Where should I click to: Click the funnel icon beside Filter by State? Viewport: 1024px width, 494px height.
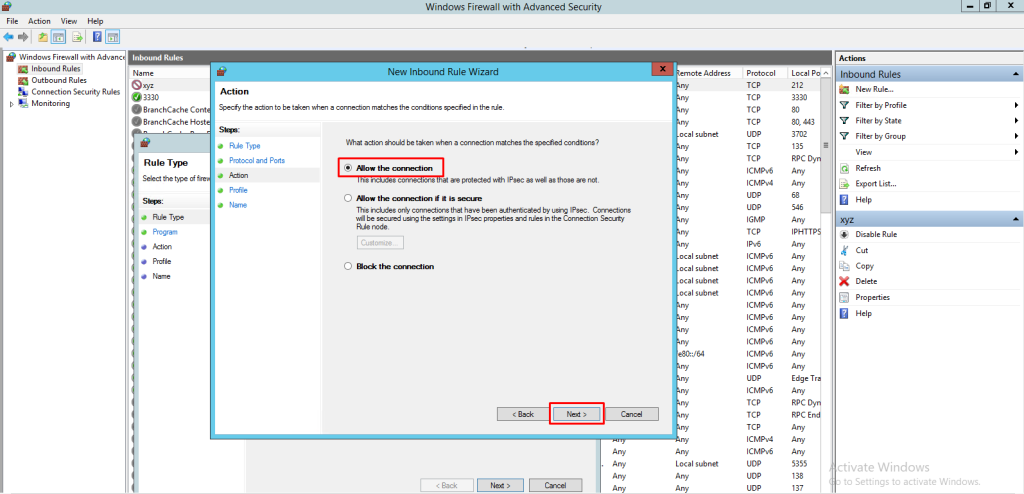[844, 121]
